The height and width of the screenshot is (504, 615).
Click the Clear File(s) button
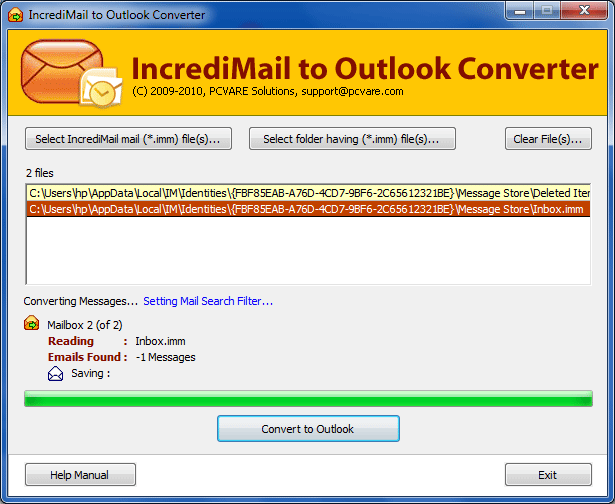[x=548, y=138]
